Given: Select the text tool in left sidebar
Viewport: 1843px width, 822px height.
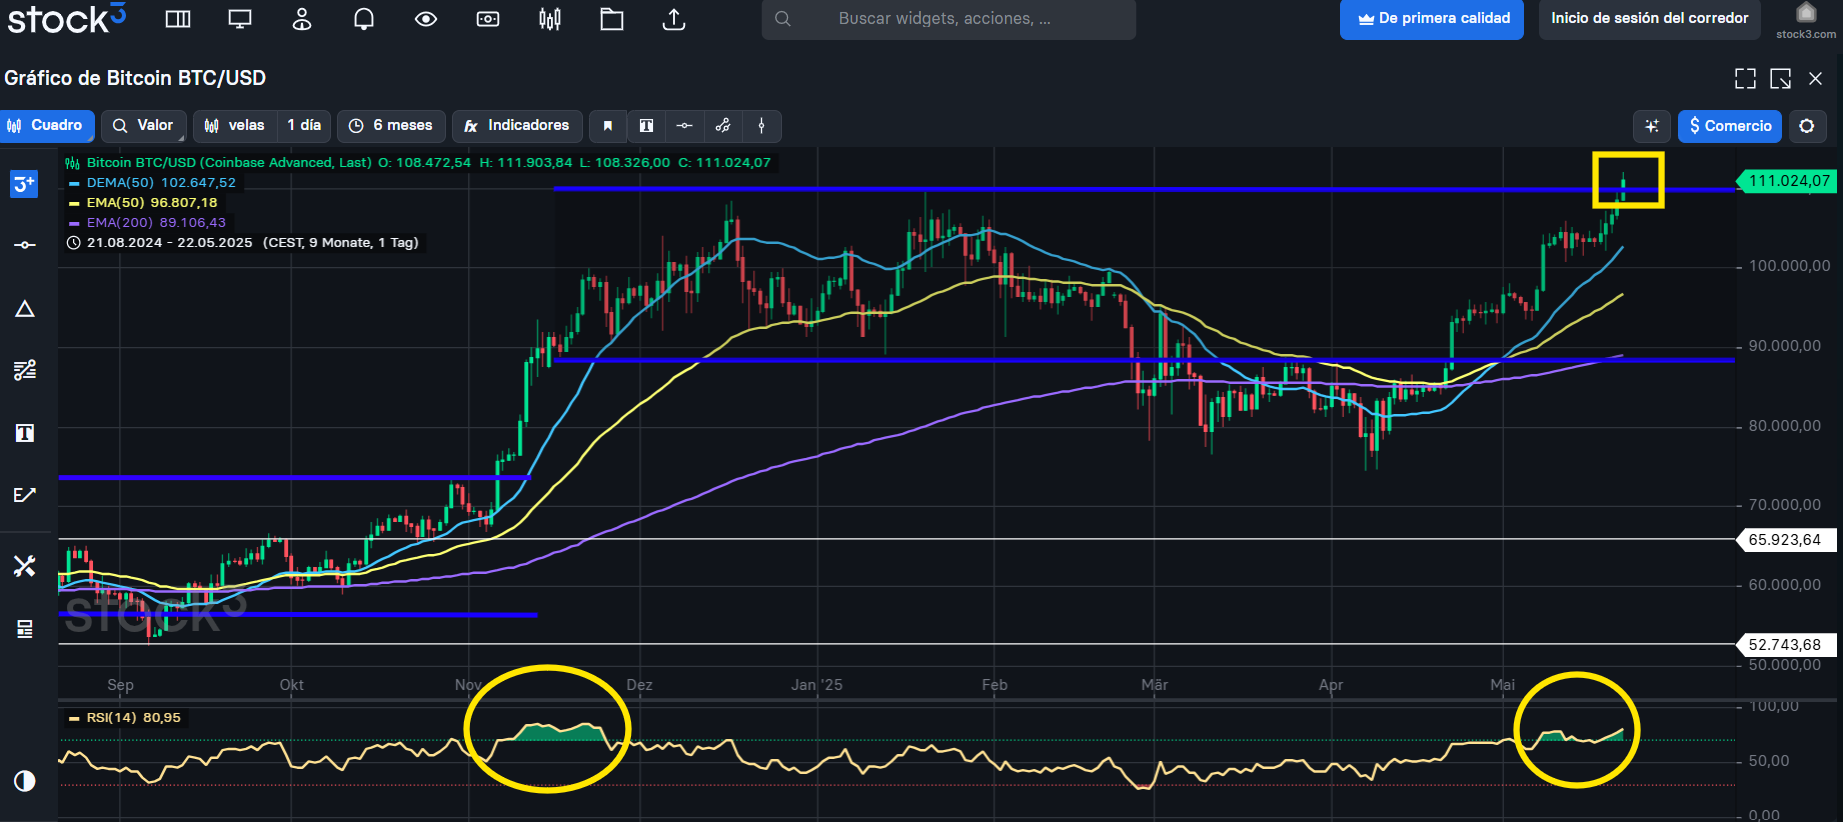Looking at the screenshot, I should [x=25, y=432].
